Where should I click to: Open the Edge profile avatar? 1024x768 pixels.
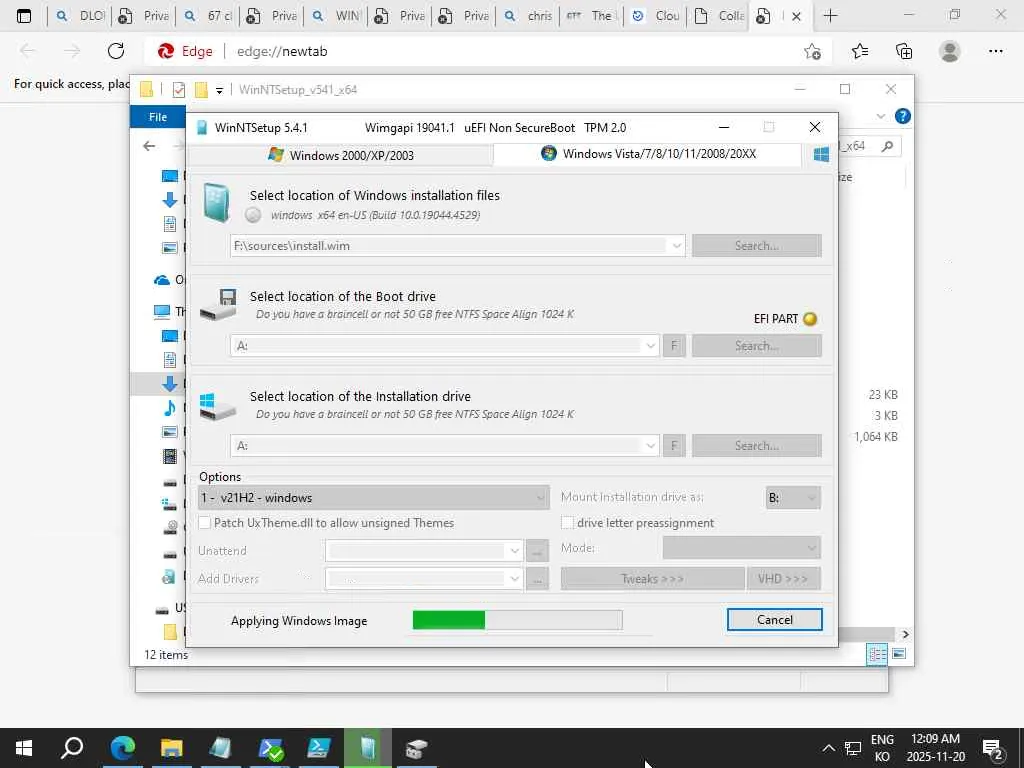pos(950,51)
